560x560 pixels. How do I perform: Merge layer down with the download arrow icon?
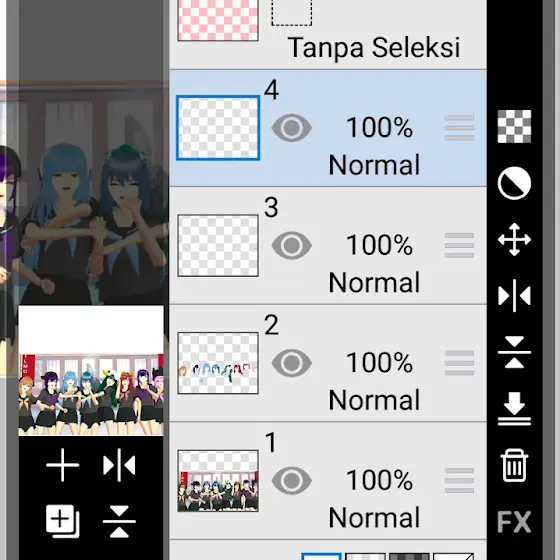pyautogui.click(x=514, y=409)
